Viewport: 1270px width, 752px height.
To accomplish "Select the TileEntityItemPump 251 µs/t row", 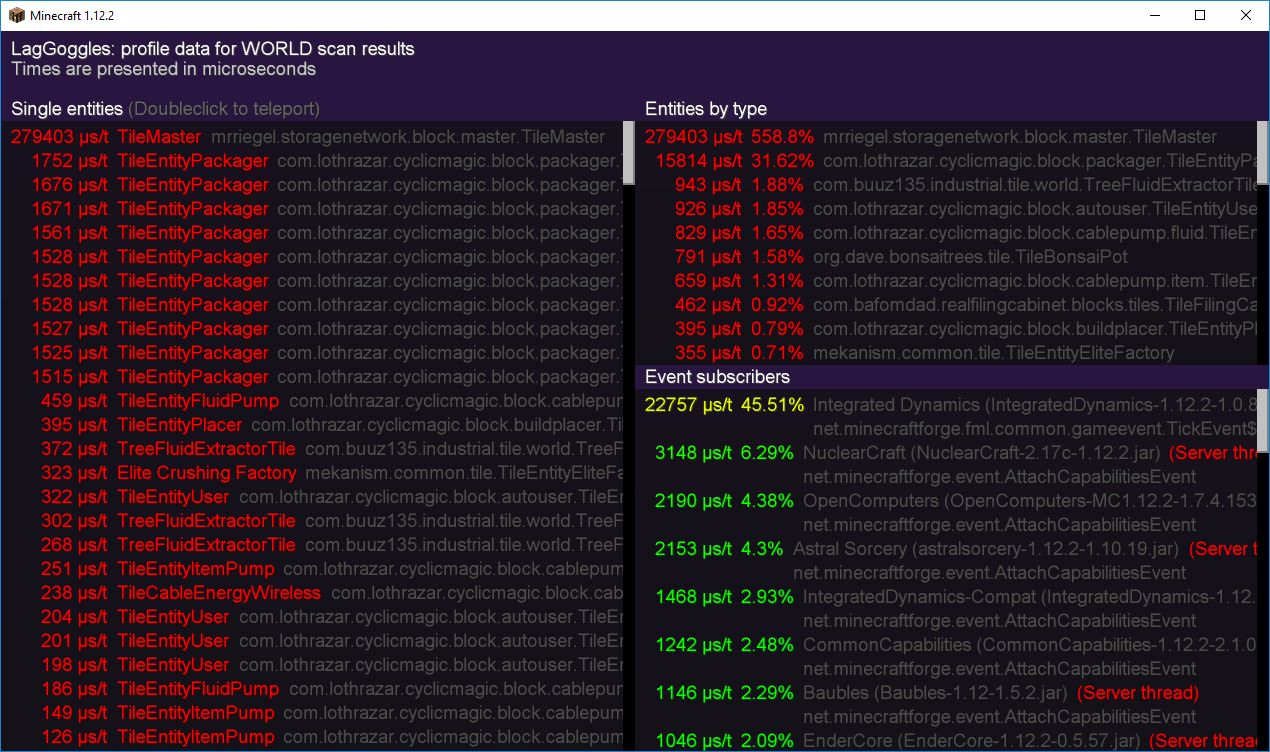I will point(312,569).
